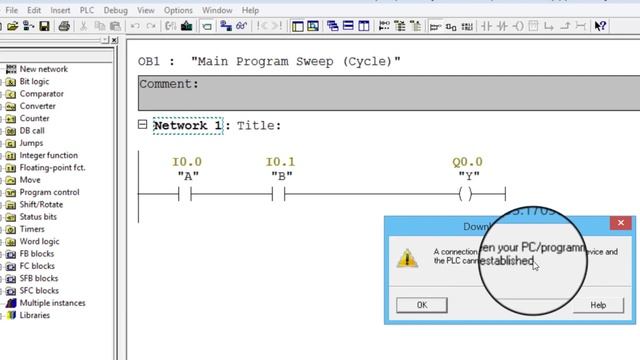Close the Download dialog with the red X
The image size is (640, 360).
coord(621,223)
